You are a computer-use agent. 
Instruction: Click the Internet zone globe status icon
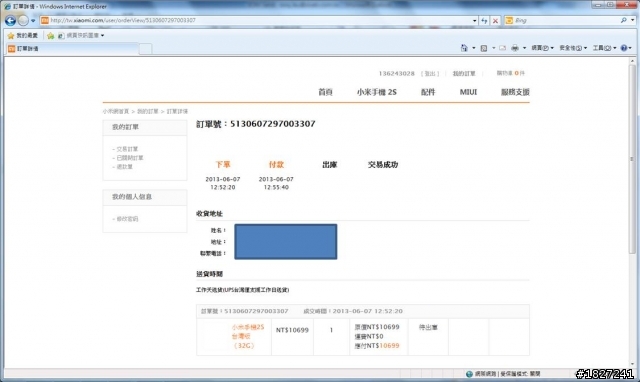(469, 374)
